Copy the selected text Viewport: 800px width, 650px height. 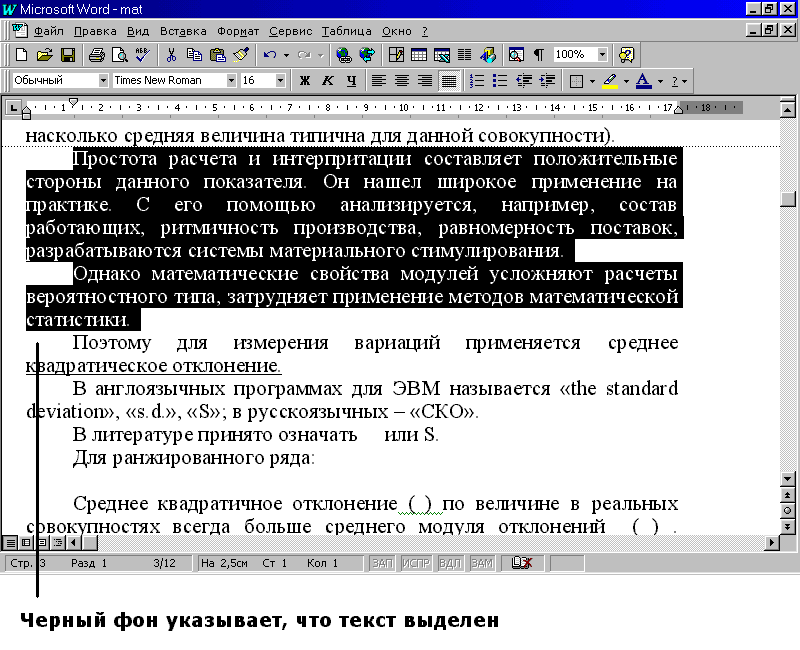(x=194, y=55)
